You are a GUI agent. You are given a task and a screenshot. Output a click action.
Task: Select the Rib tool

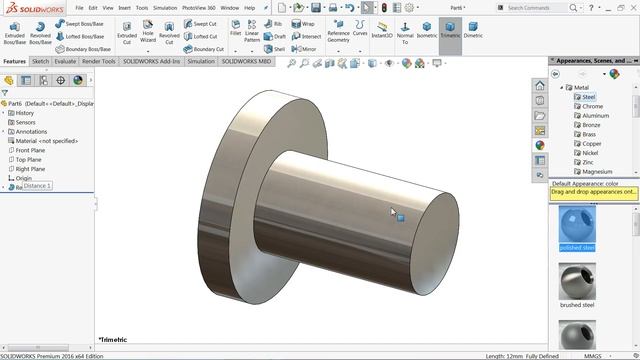click(x=273, y=24)
